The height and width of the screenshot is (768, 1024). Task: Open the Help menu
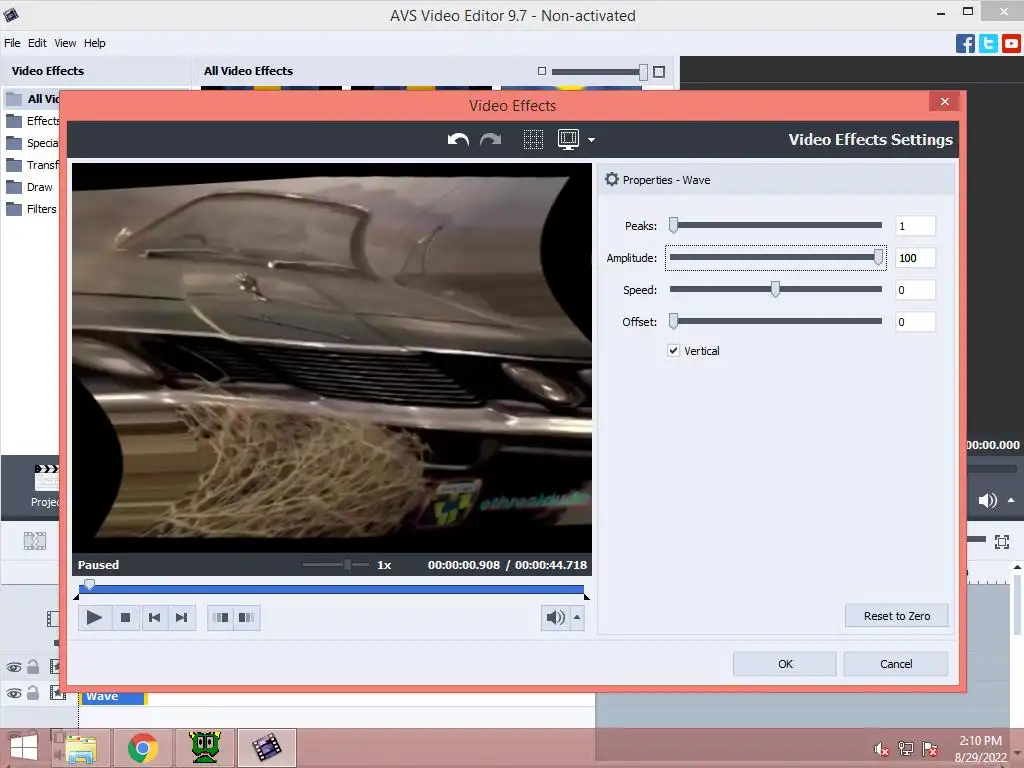pos(95,43)
